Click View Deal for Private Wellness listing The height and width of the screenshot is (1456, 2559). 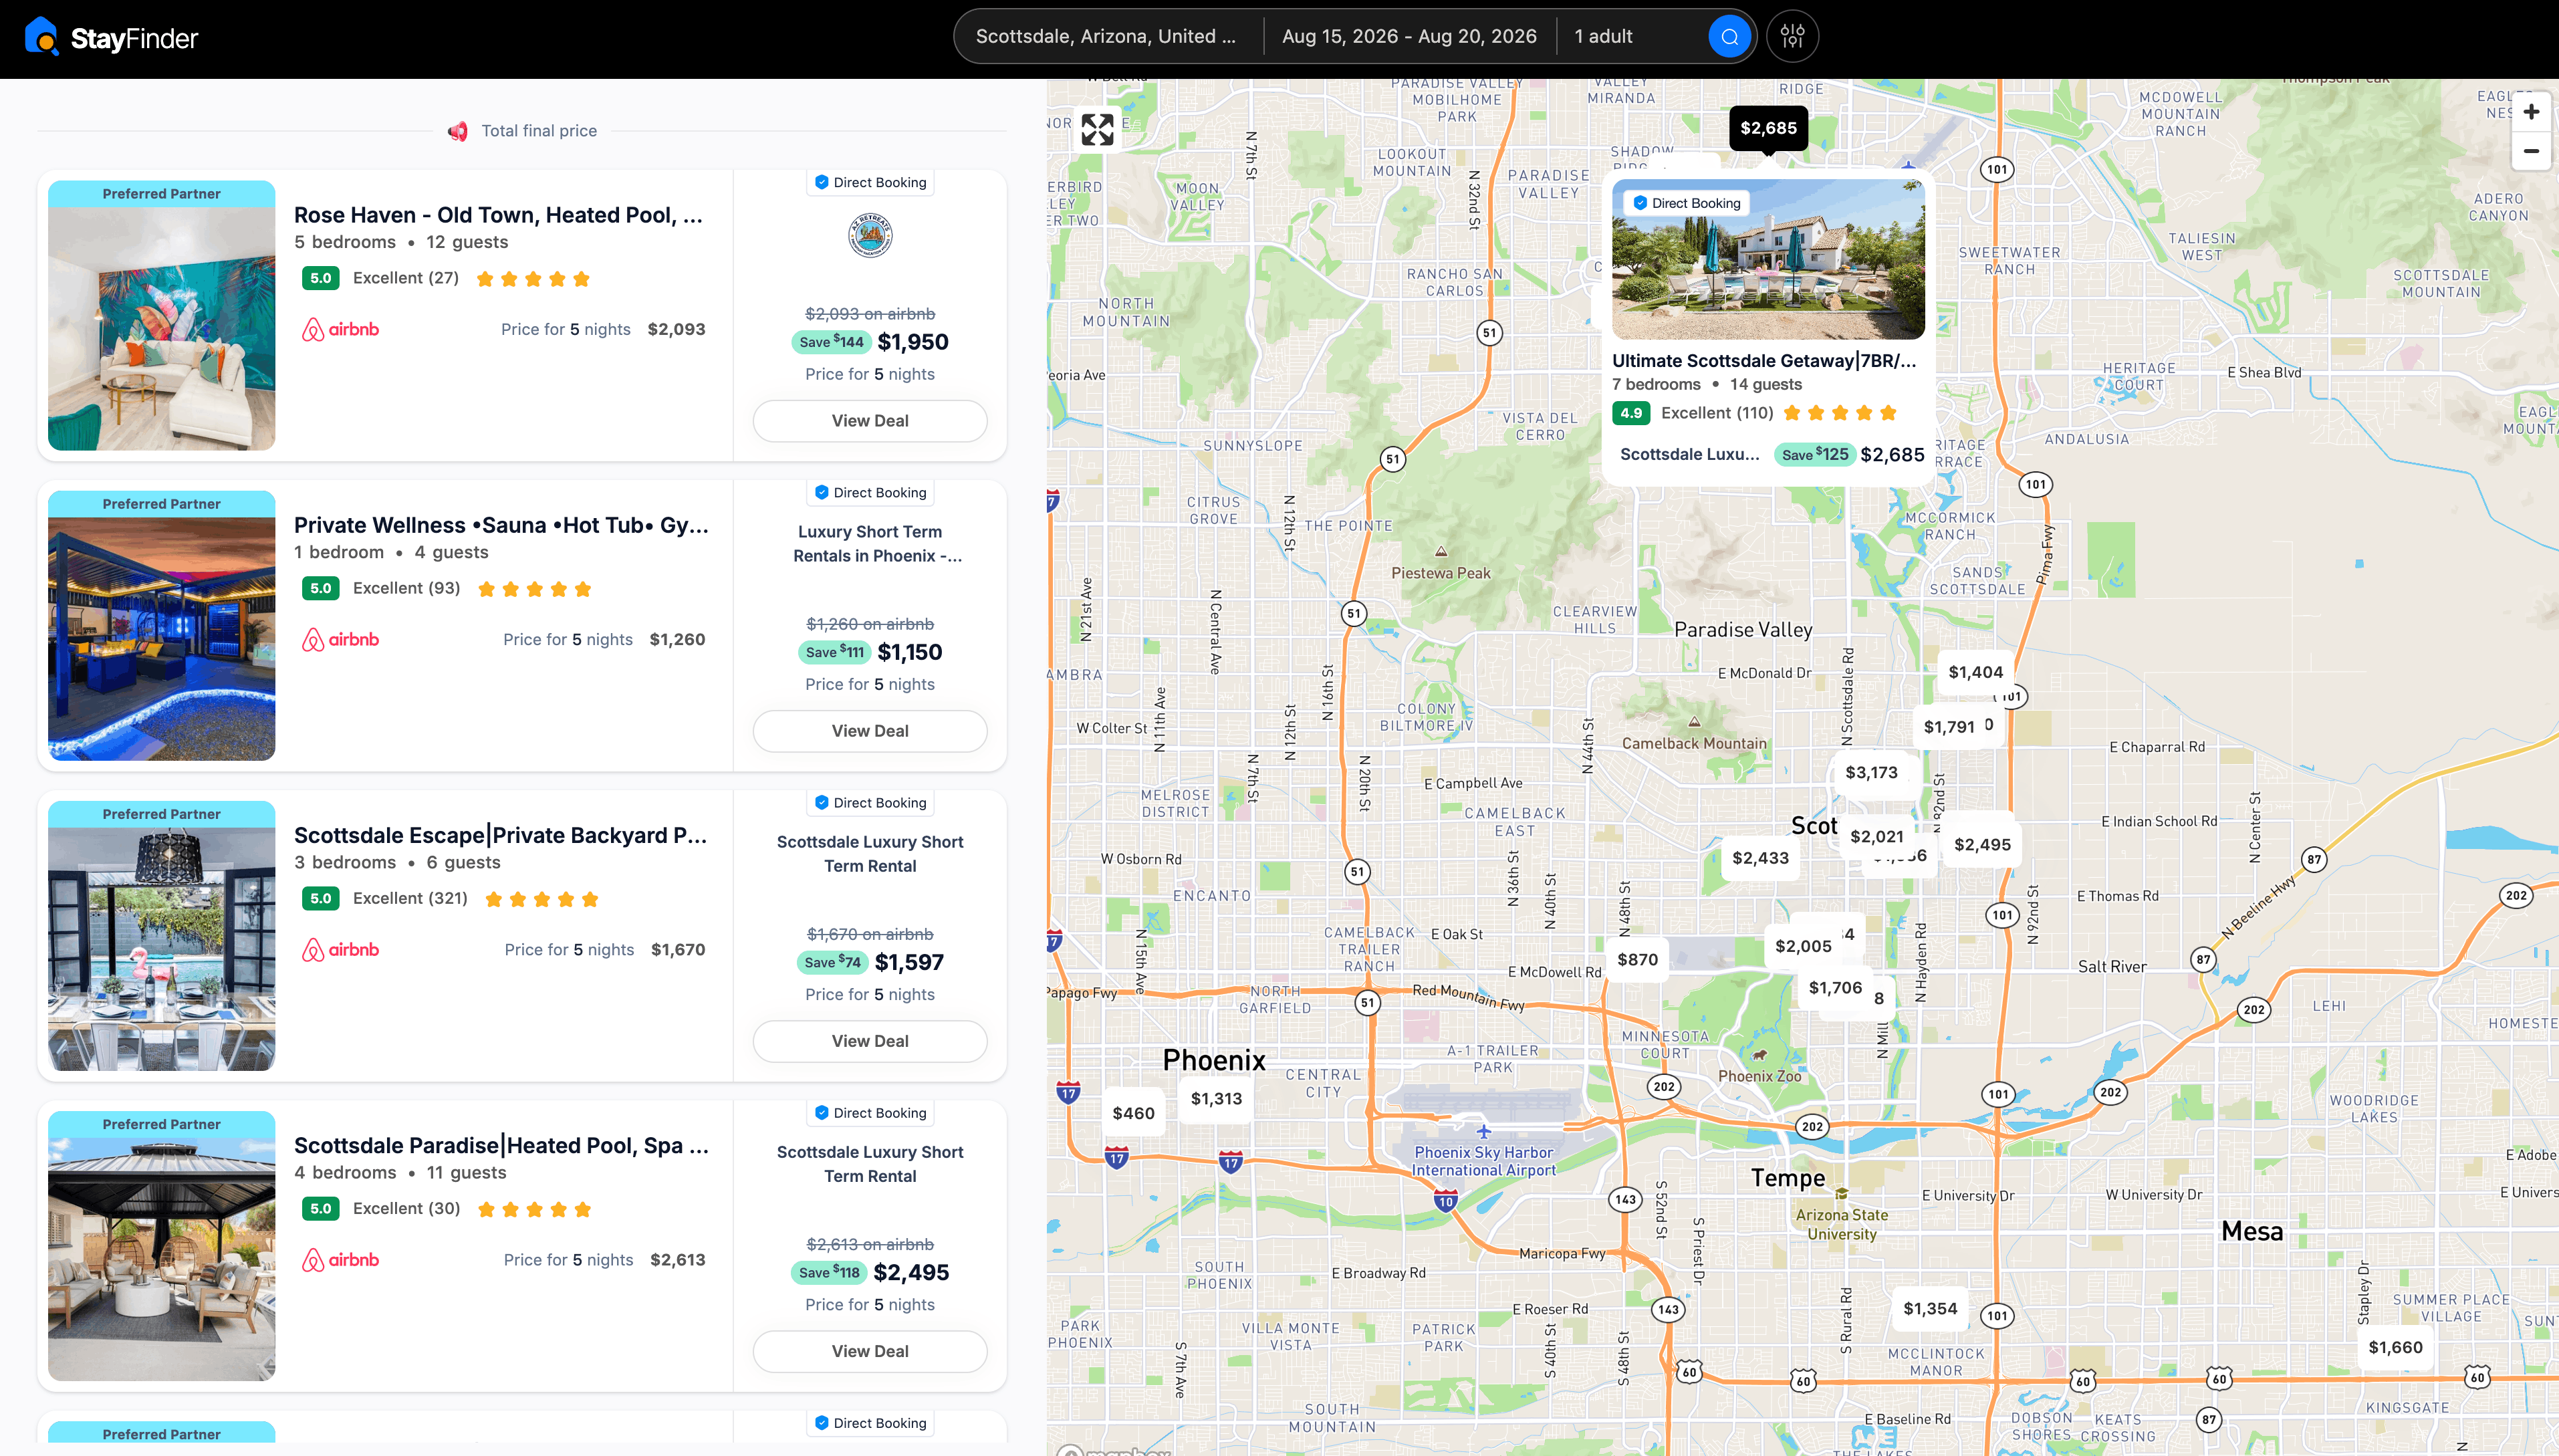click(870, 731)
